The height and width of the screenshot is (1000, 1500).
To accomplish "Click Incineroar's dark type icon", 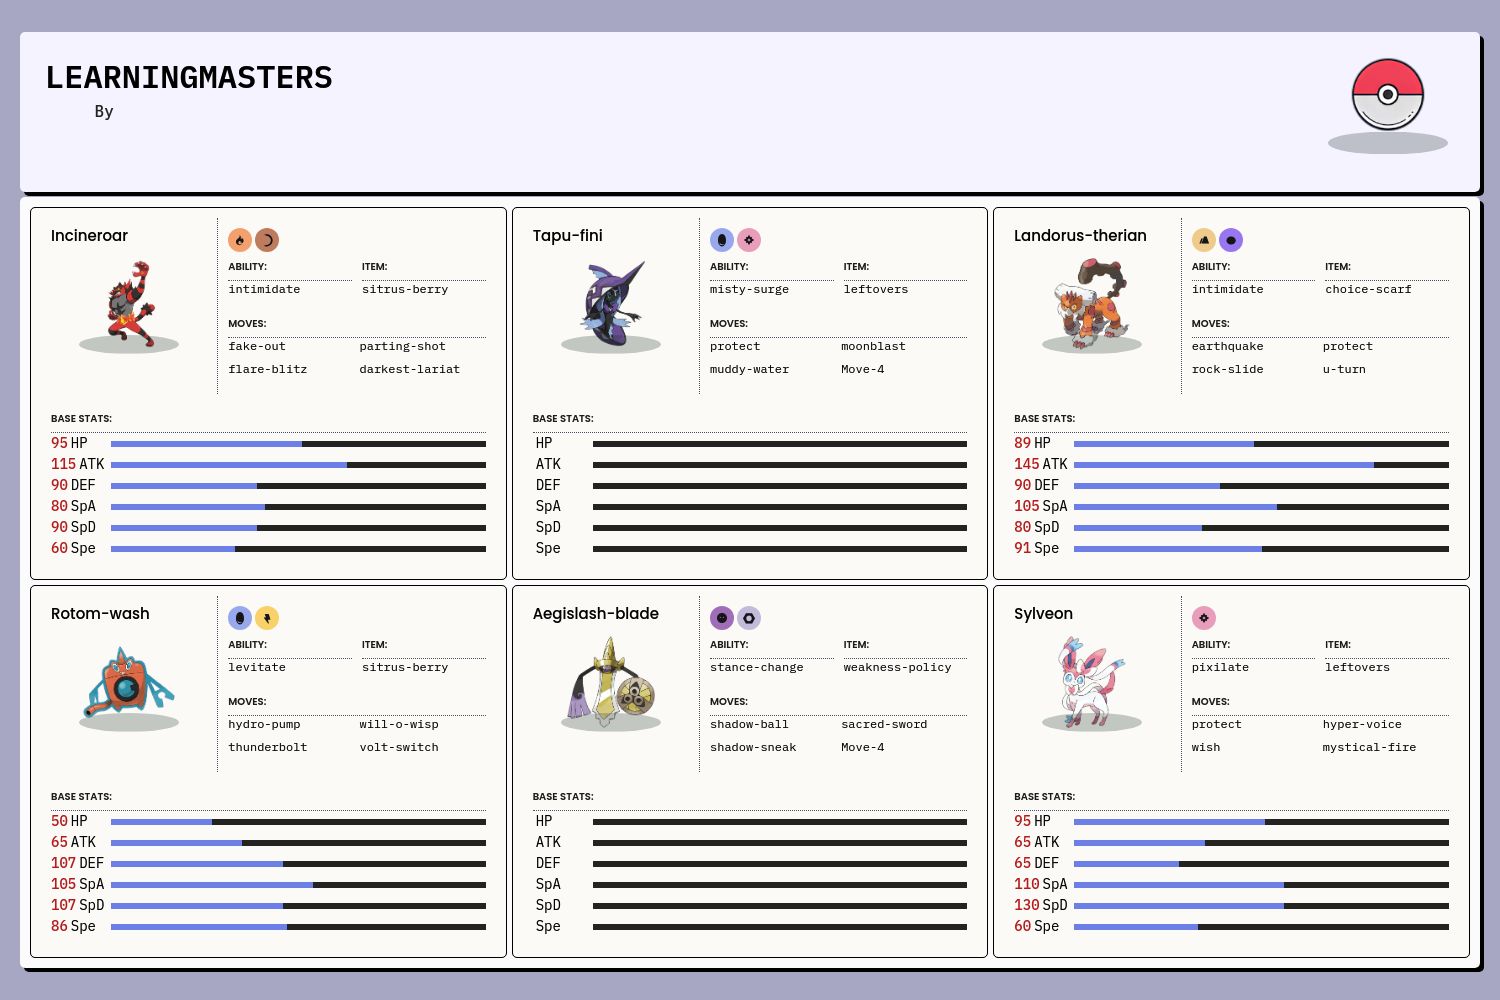I will coord(267,240).
